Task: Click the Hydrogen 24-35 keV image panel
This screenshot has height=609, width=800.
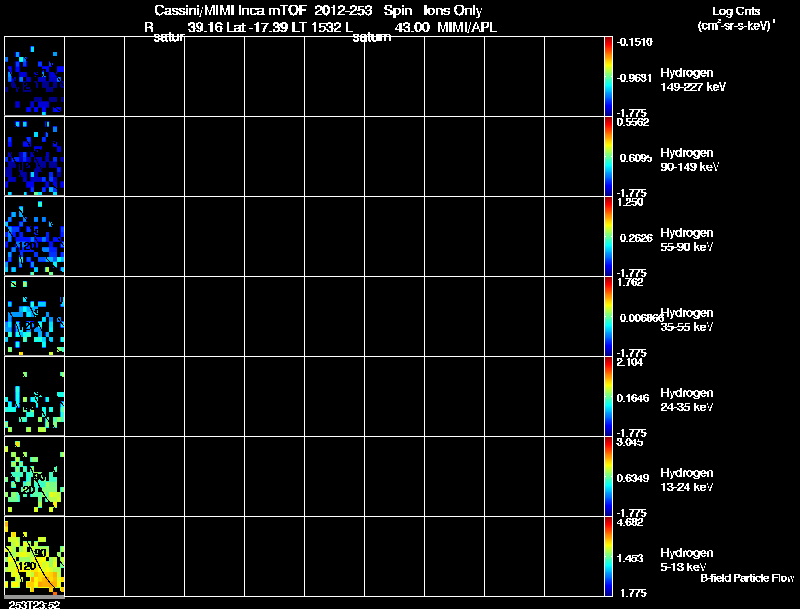Action: tap(35, 396)
